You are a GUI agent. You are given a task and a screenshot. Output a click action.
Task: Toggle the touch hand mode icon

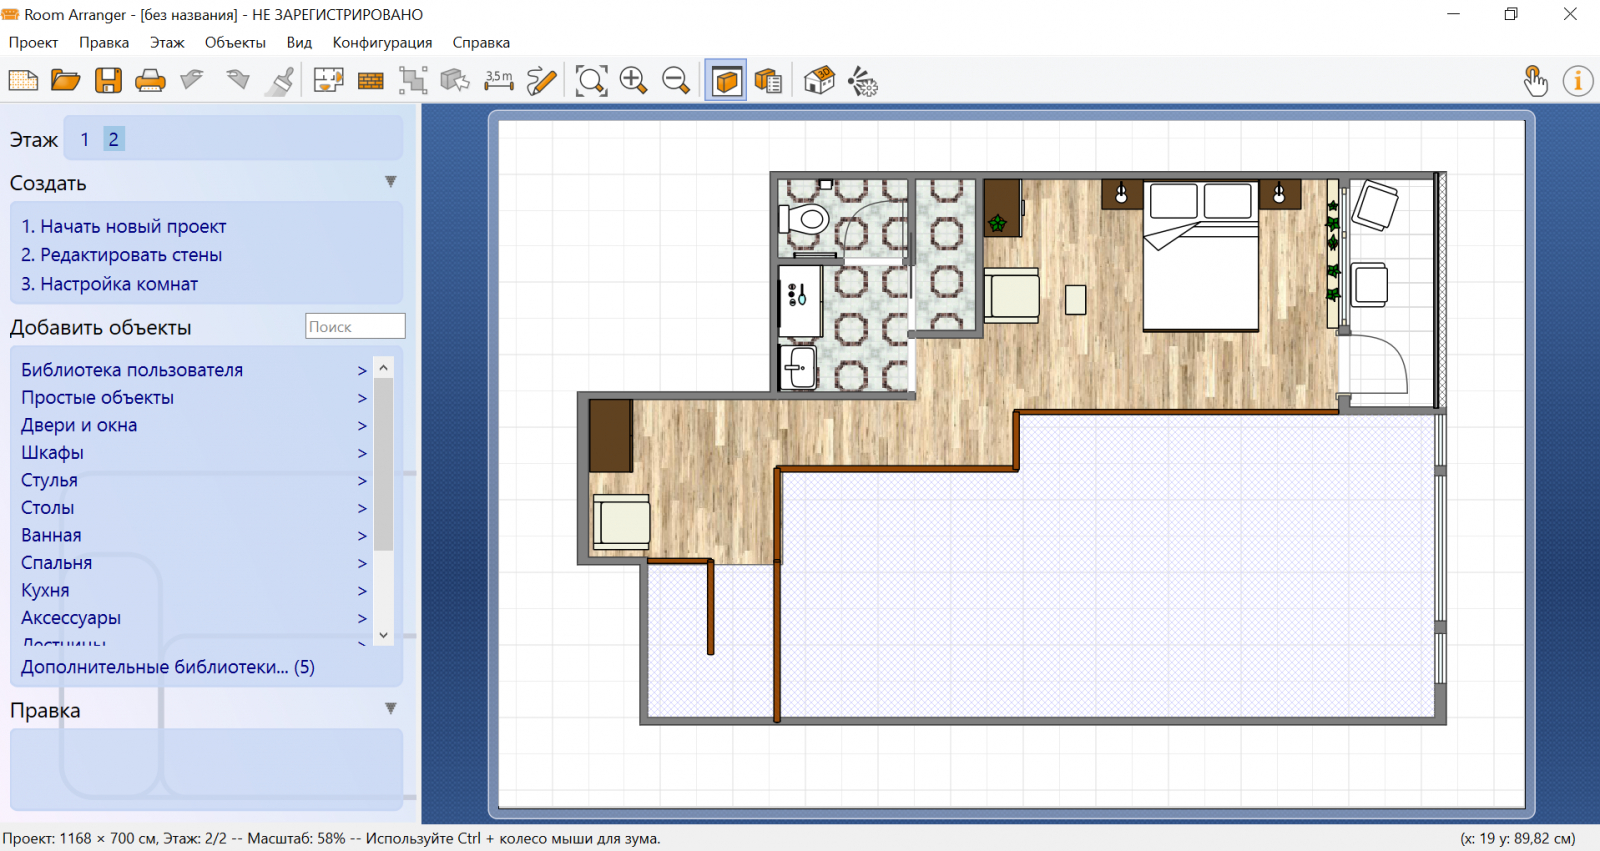(1535, 81)
